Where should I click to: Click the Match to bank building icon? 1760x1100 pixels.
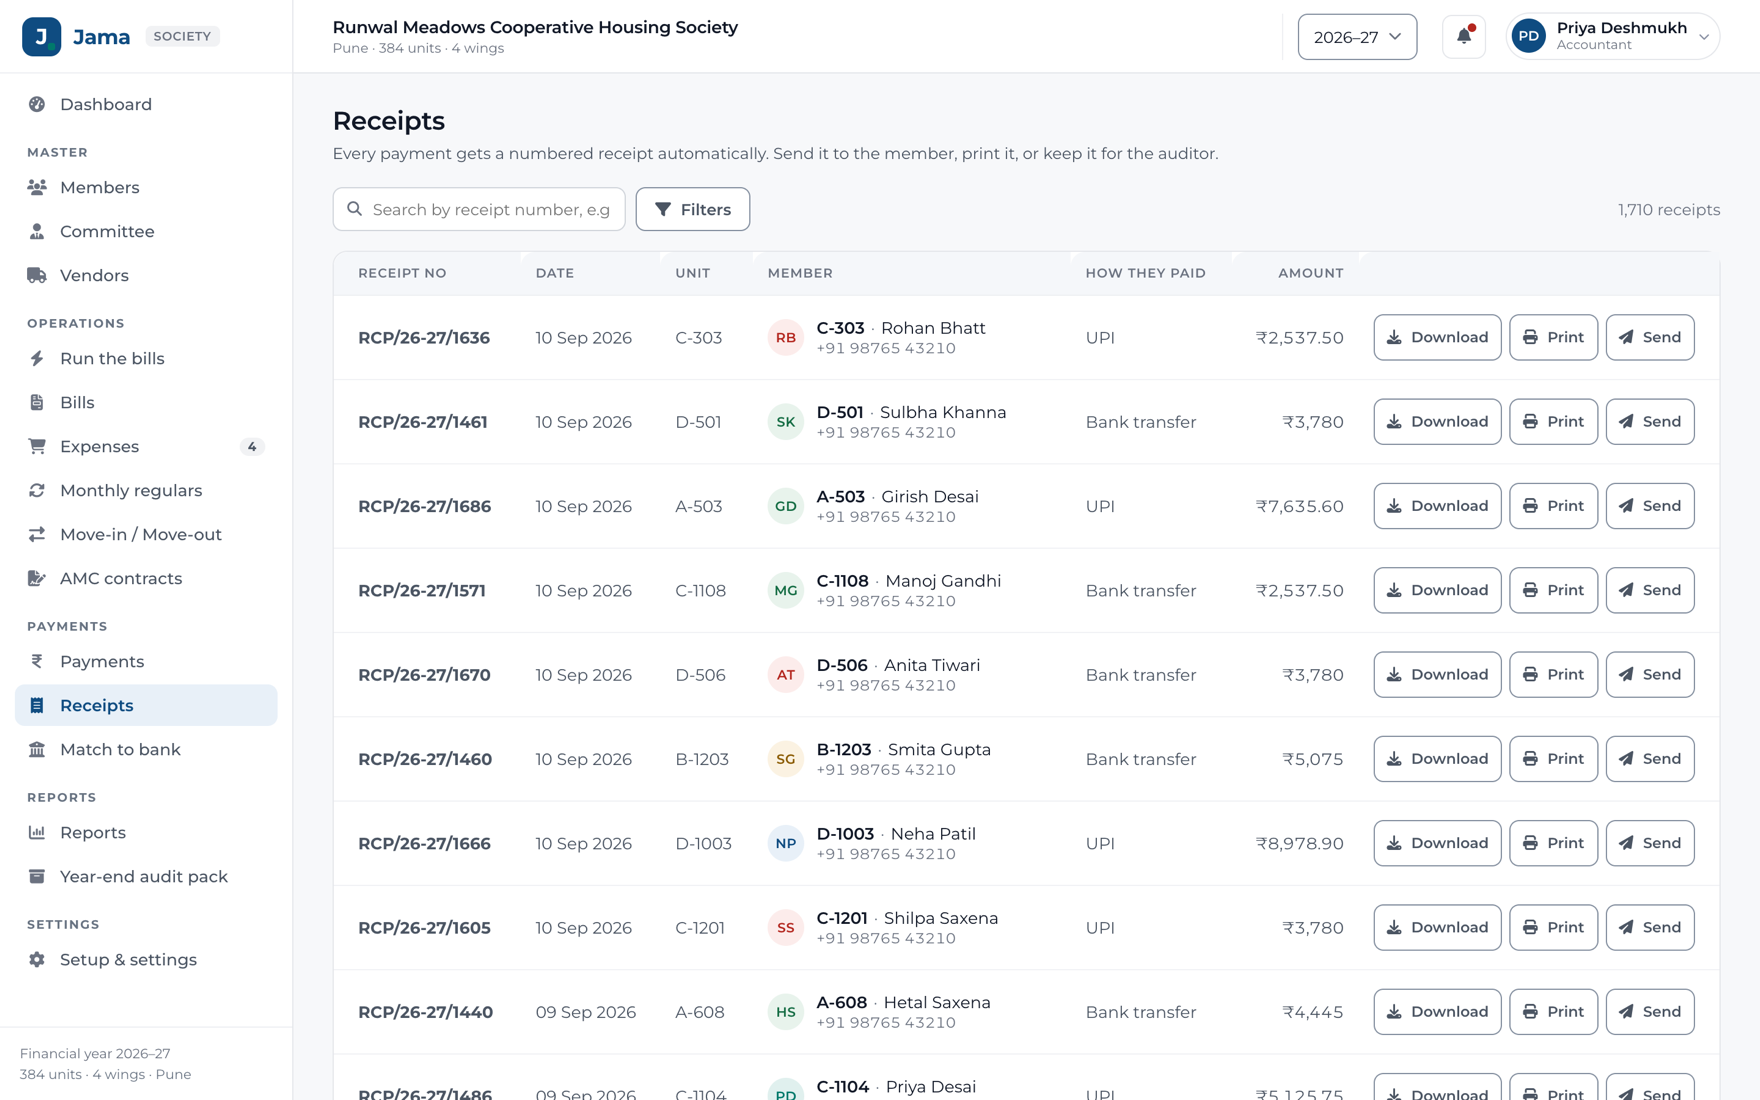click(37, 749)
